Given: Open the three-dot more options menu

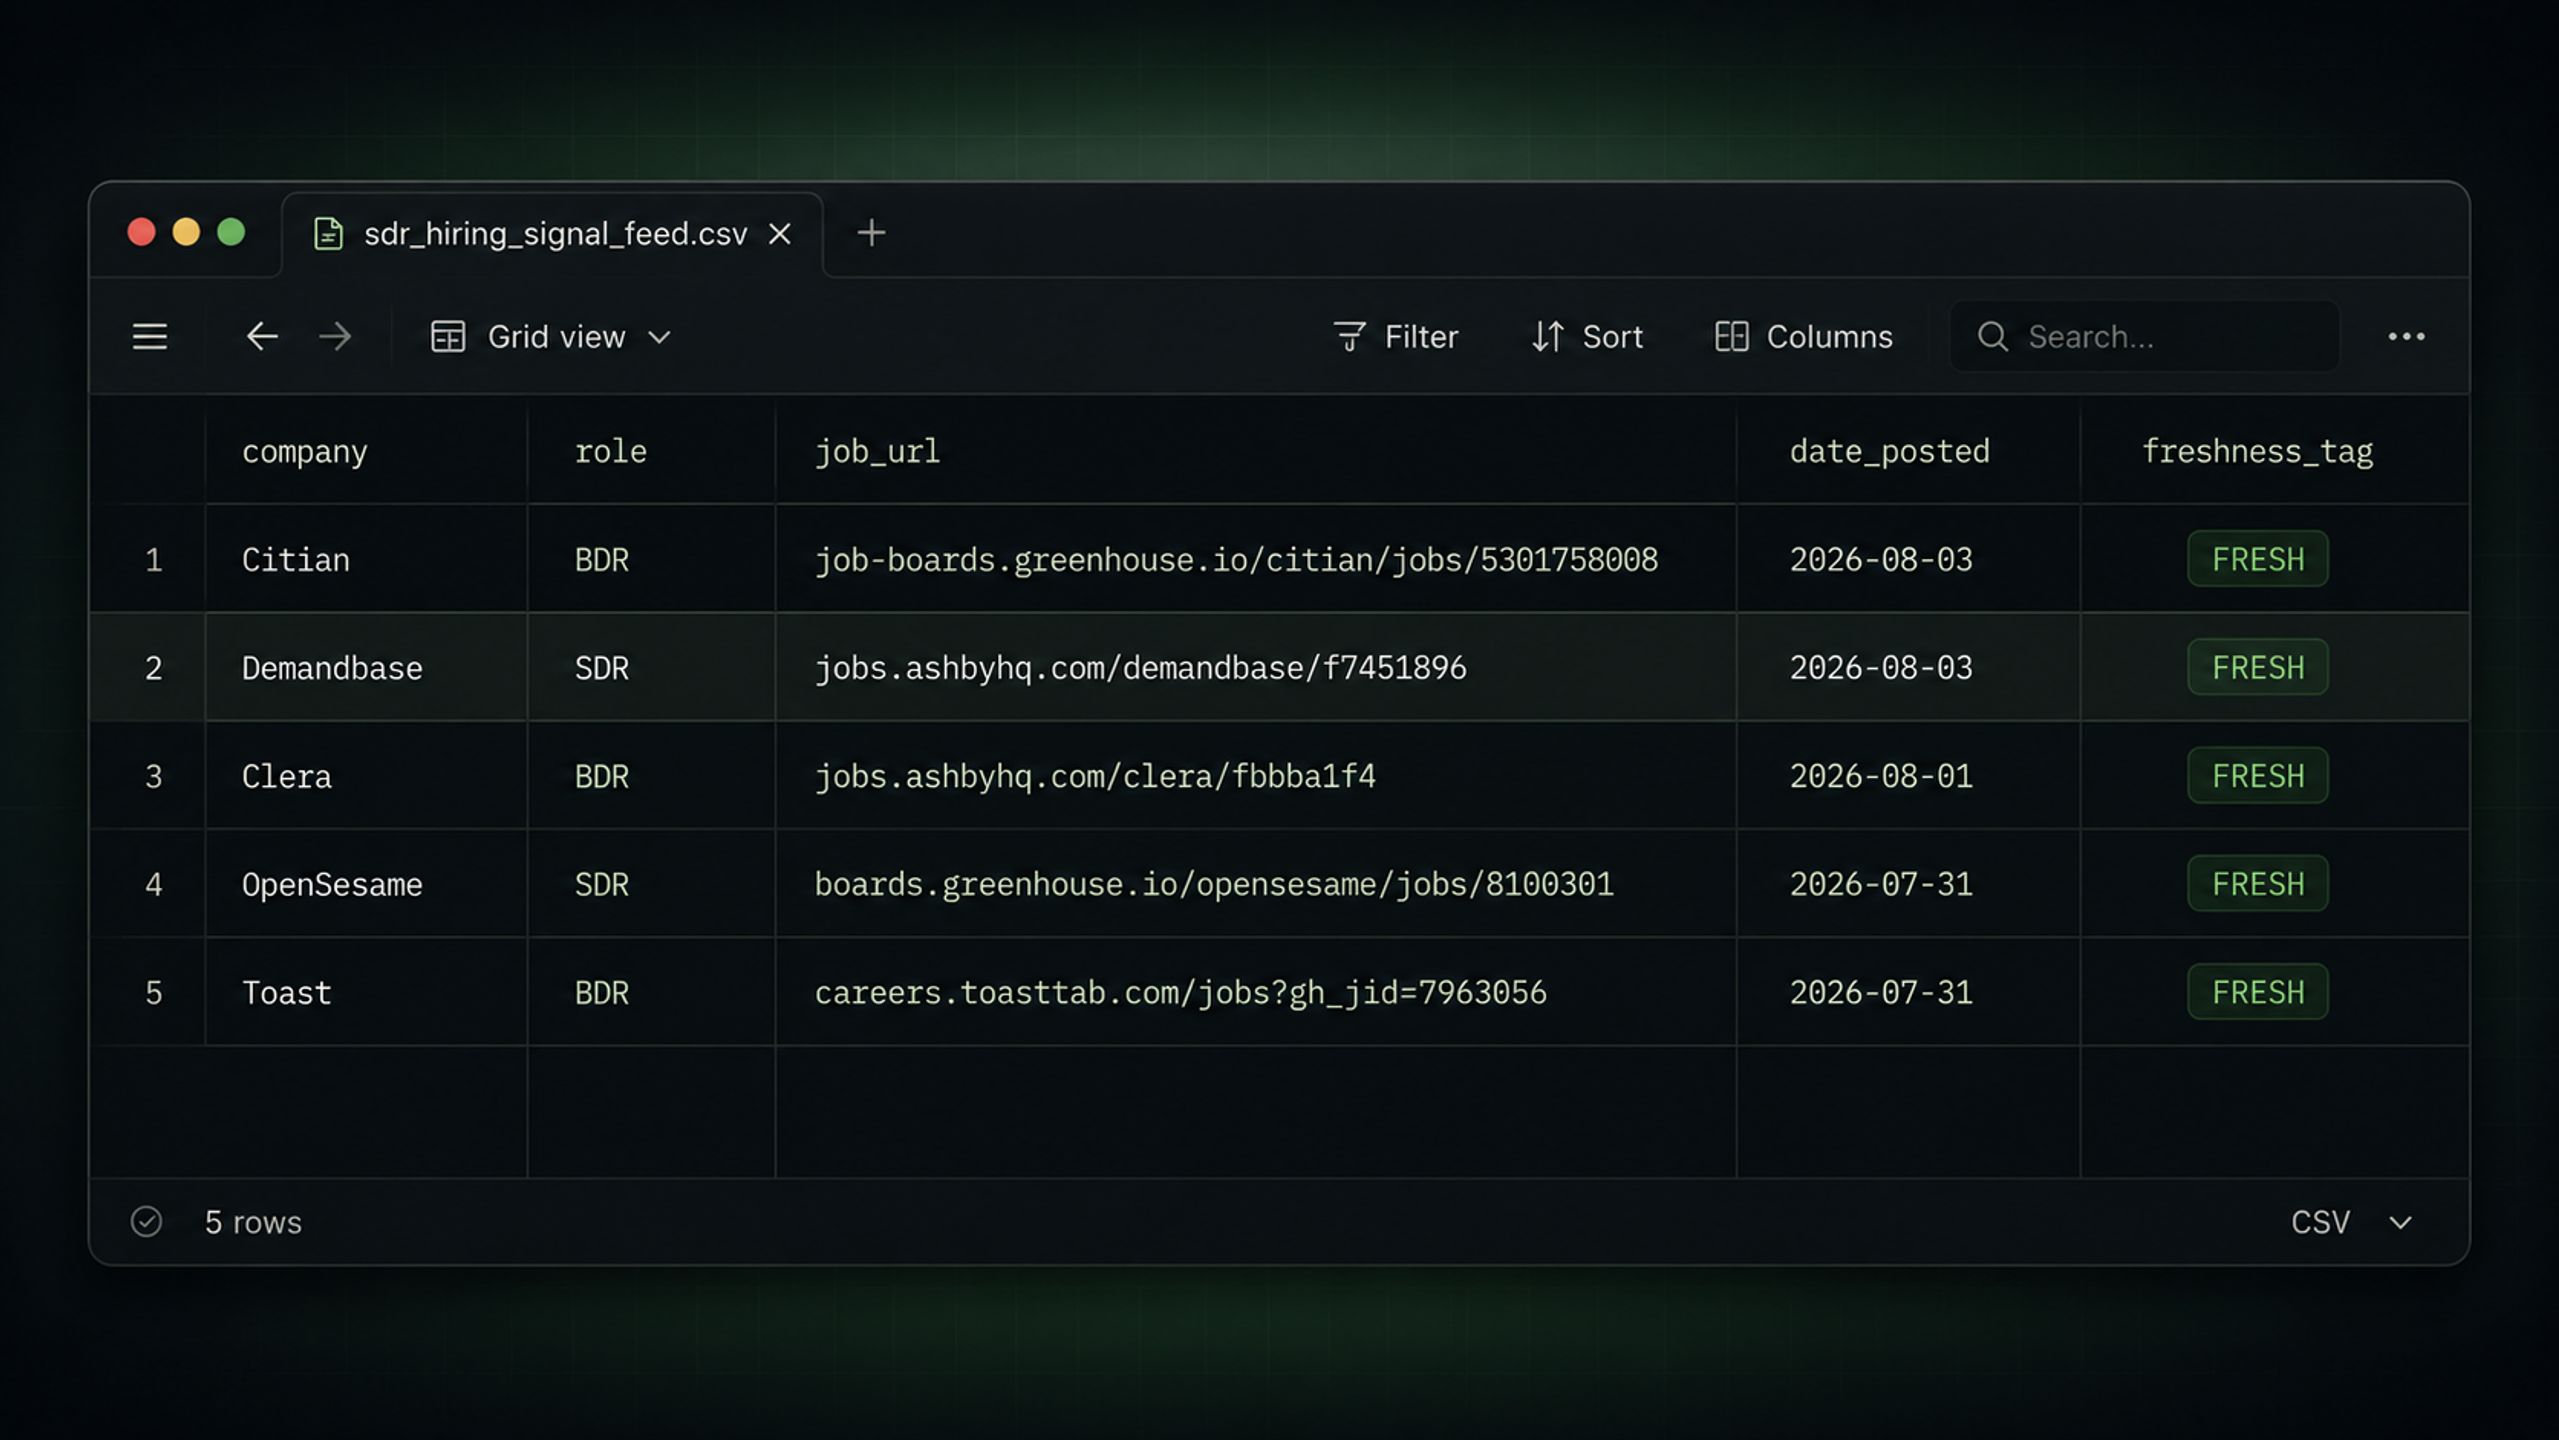Looking at the screenshot, I should tap(2406, 336).
